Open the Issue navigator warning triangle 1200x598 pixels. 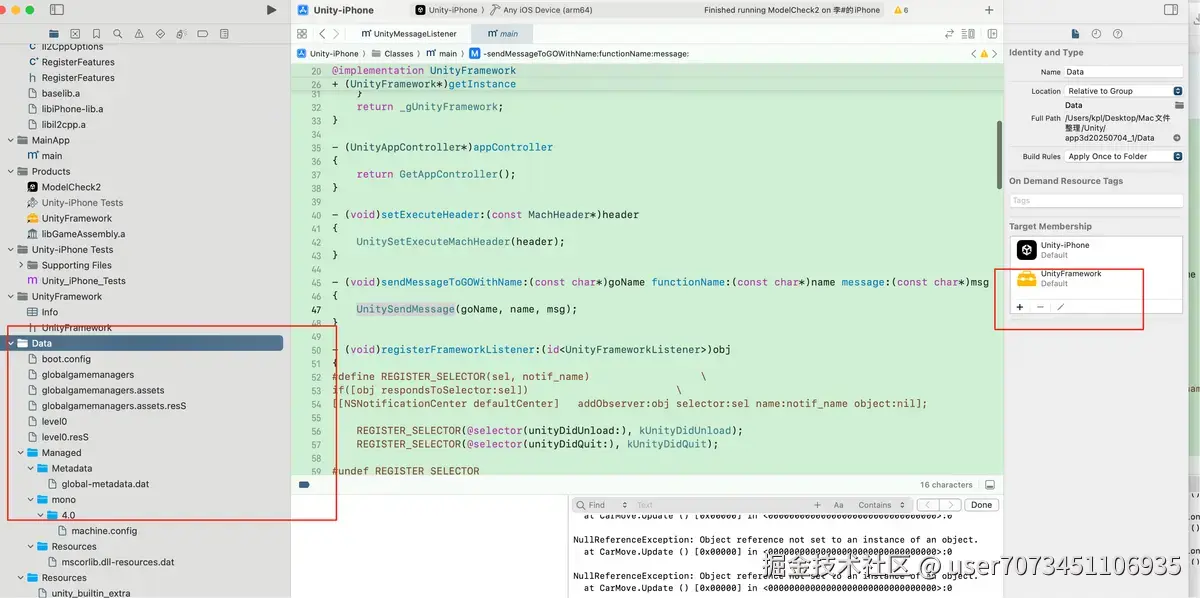(140, 34)
